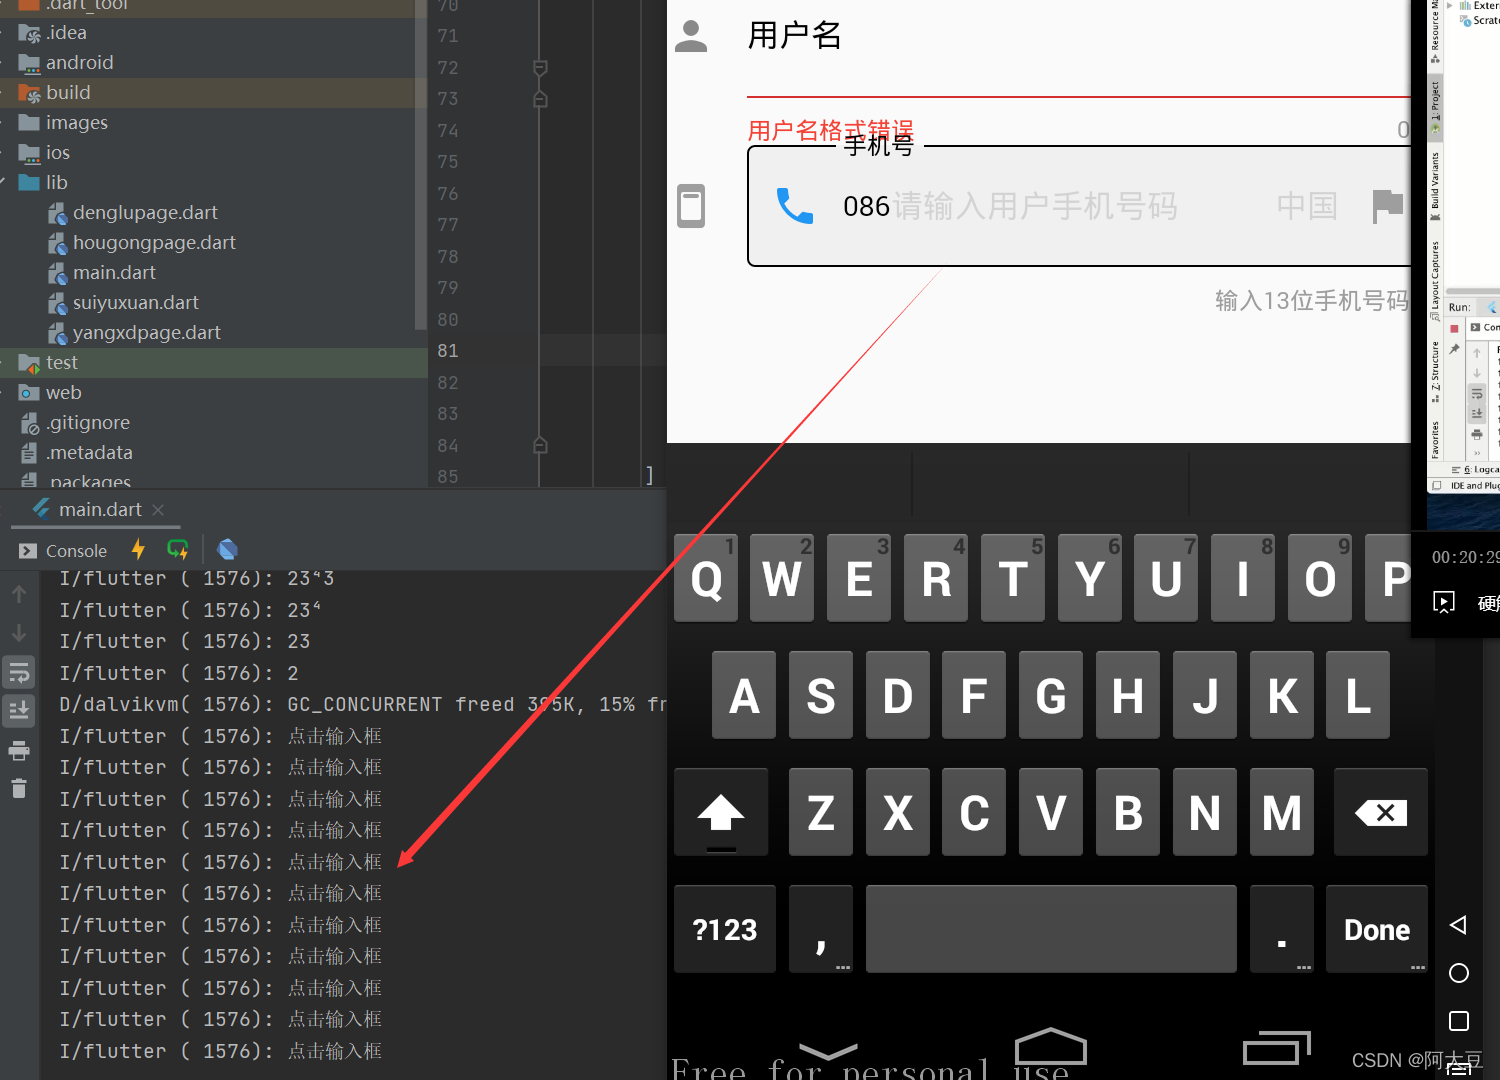
Task: Toggle soft-wrap in the console output
Action: pos(19,672)
